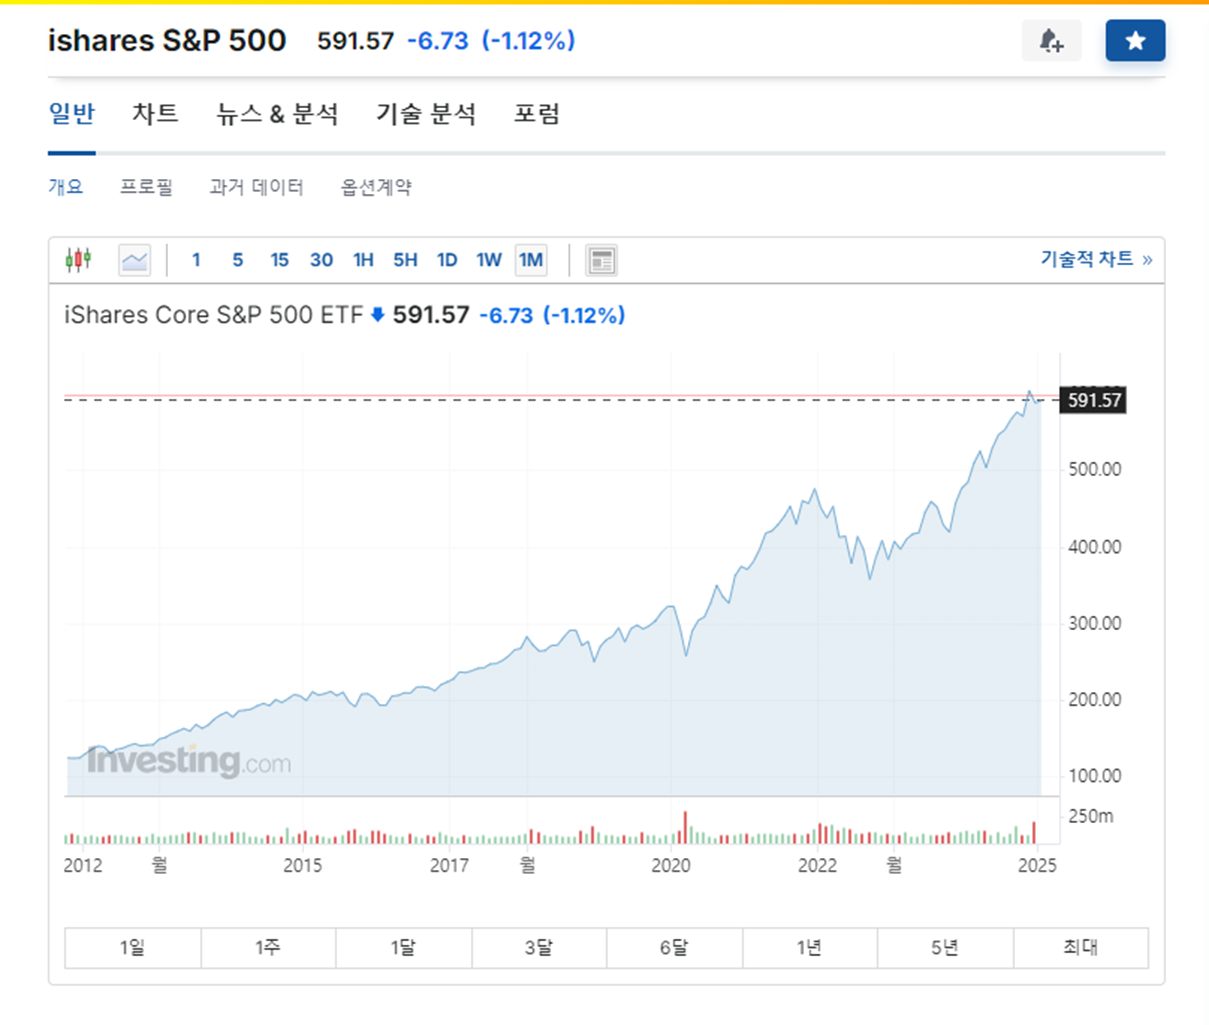Select the 1-minute interval
The height and width of the screenshot is (1025, 1209).
pyautogui.click(x=196, y=260)
